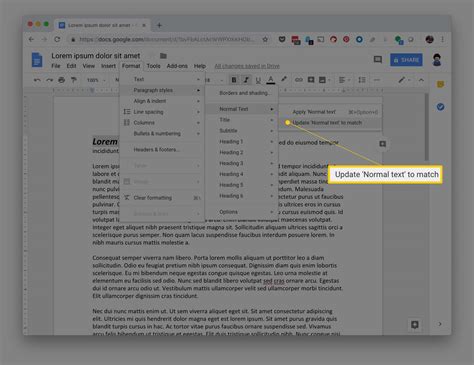Open the View menu
The width and height of the screenshot is (474, 365).
click(89, 66)
